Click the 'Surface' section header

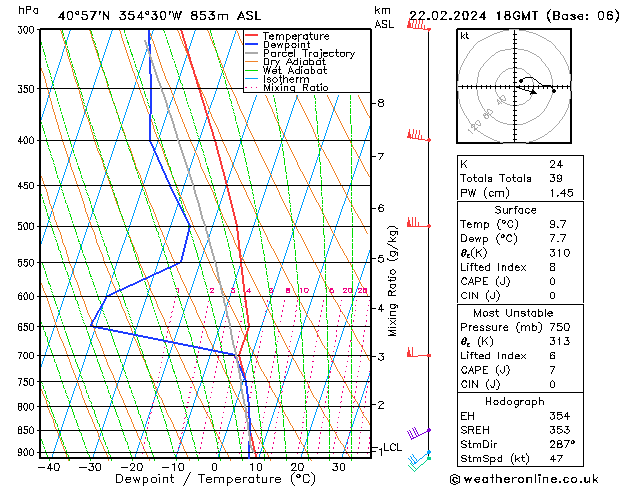pyautogui.click(x=515, y=210)
